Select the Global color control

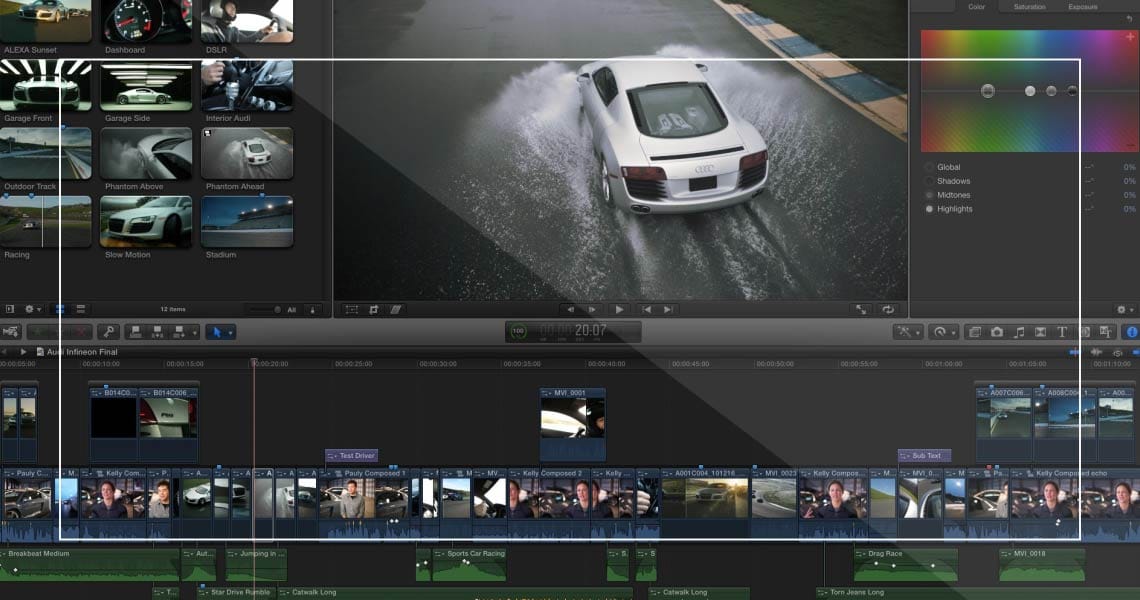[948, 167]
